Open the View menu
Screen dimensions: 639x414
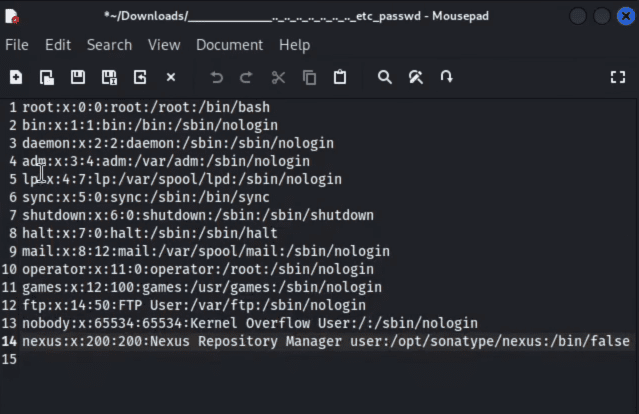tap(164, 45)
